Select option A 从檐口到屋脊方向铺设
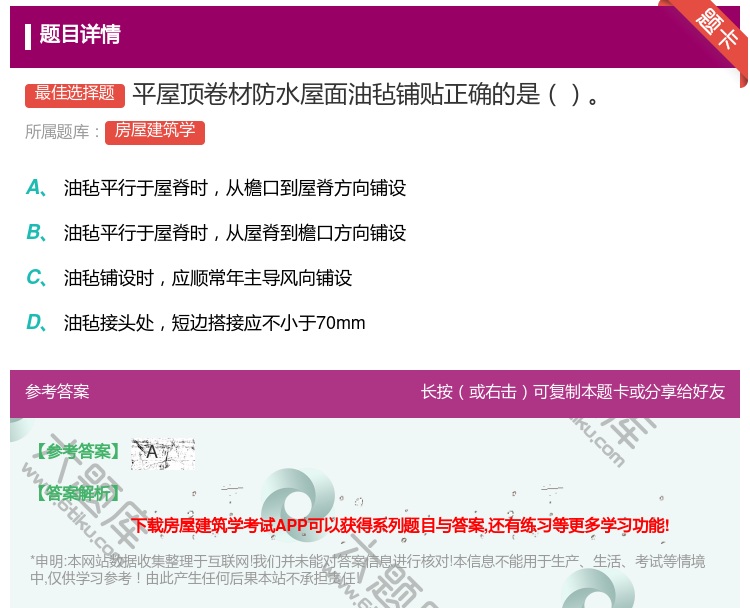Viewport: 750px width, 608px height. point(216,188)
